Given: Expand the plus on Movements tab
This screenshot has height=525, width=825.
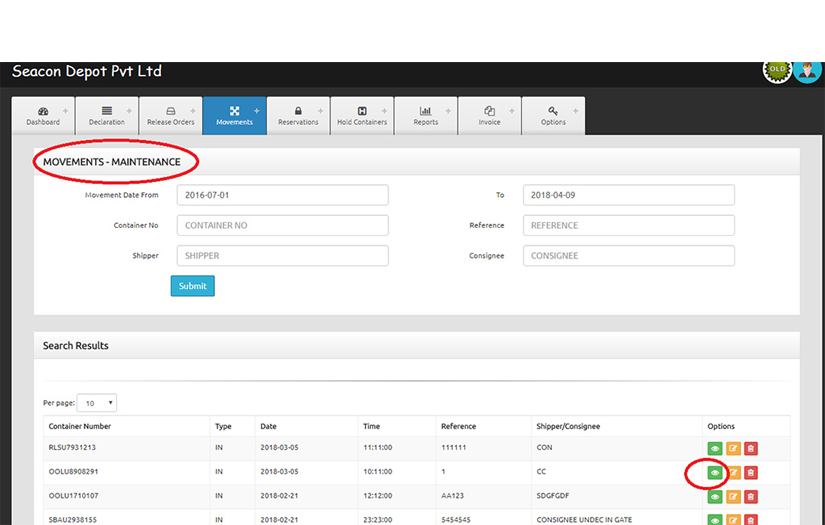Looking at the screenshot, I should (x=257, y=111).
